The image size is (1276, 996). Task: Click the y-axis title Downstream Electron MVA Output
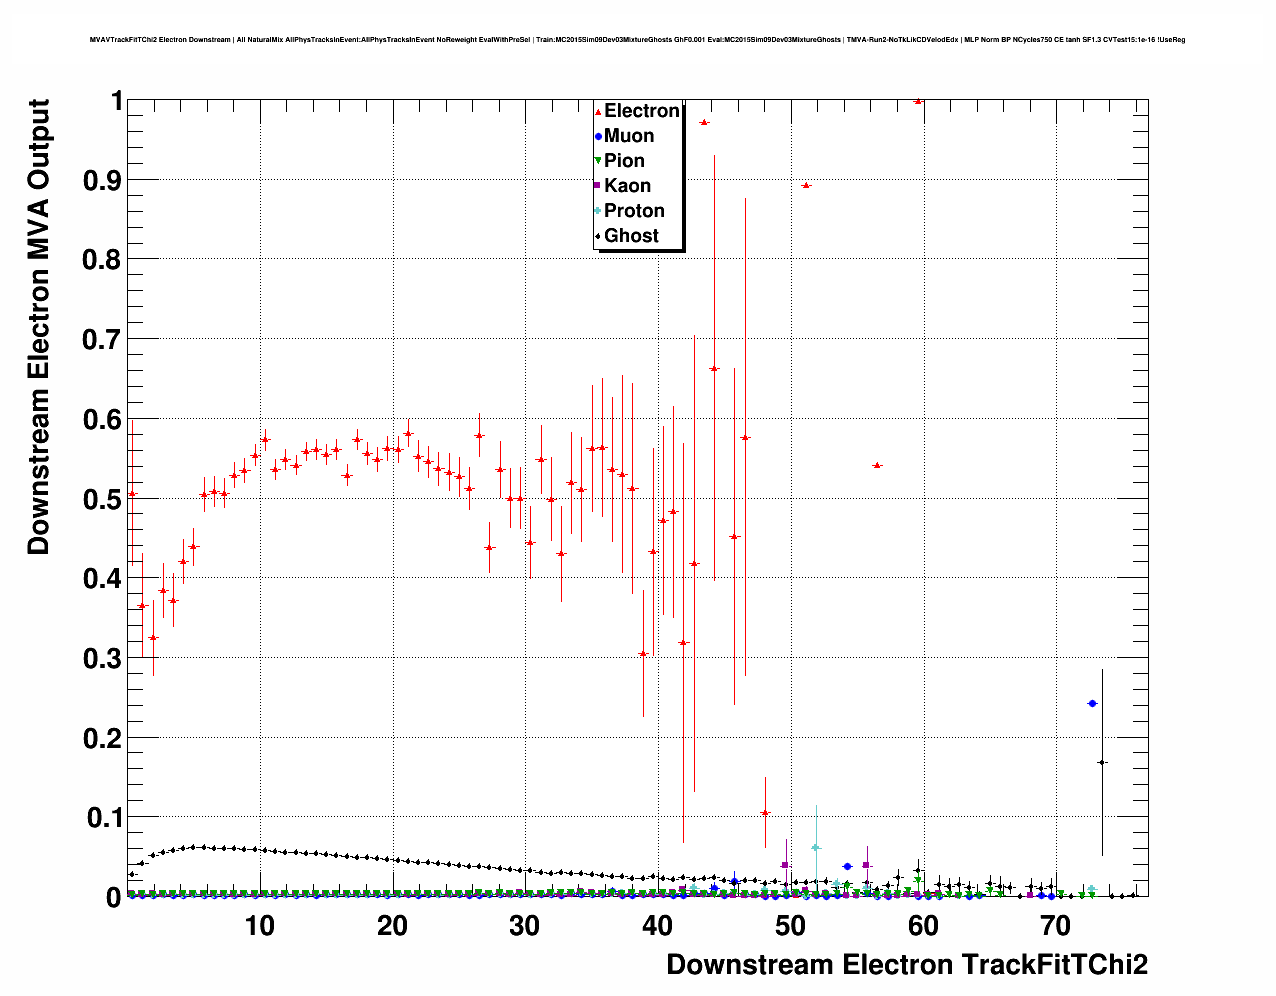click(x=38, y=327)
